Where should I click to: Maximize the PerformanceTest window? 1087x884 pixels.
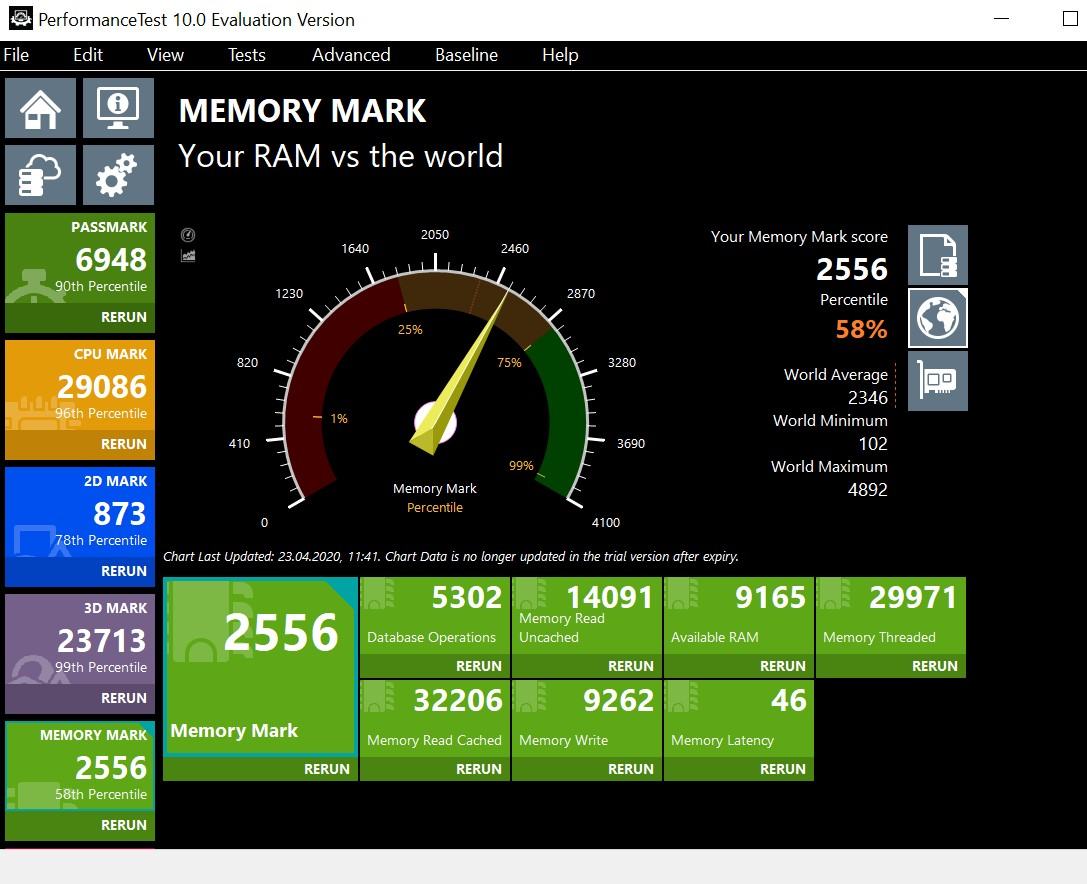coord(1070,19)
